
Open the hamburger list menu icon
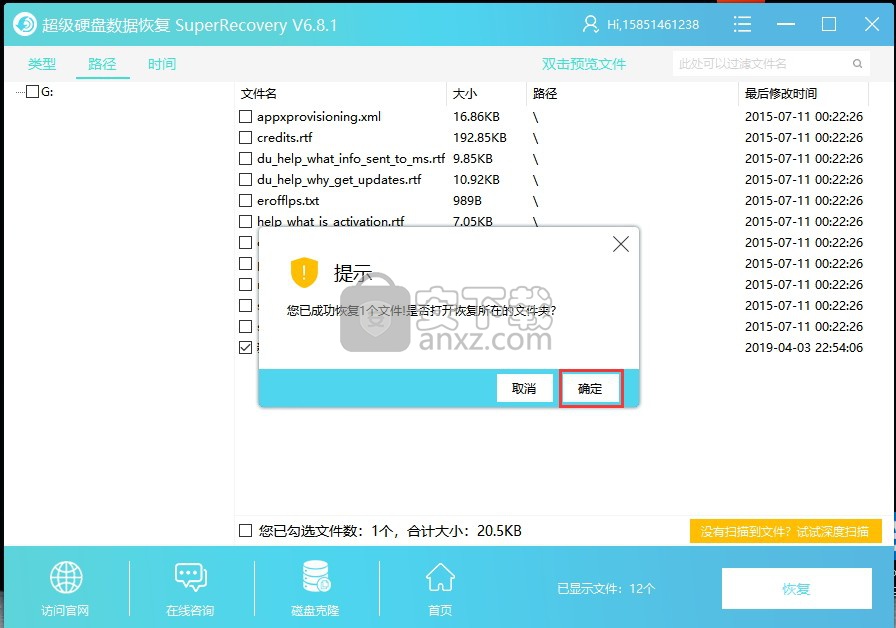coord(742,24)
